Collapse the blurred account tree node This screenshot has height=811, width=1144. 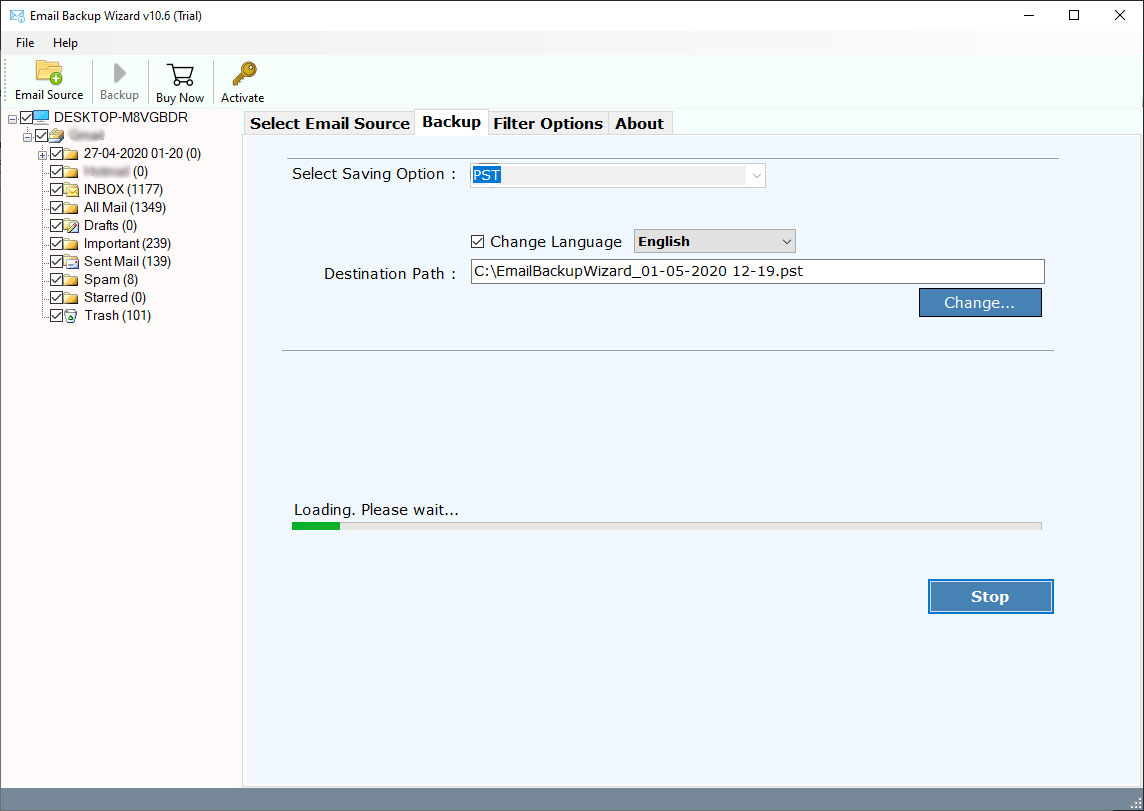27,136
